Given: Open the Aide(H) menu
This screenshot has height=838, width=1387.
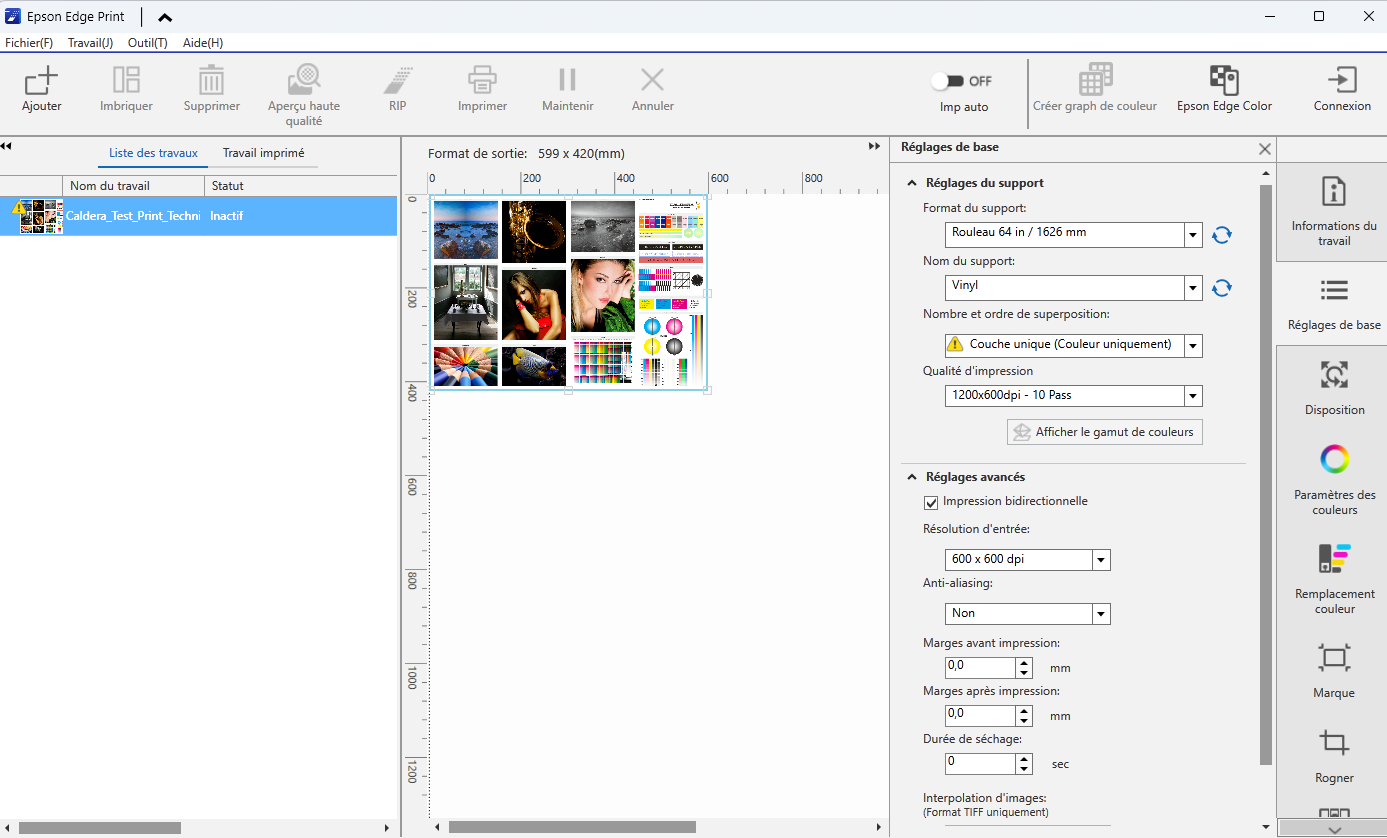Looking at the screenshot, I should [x=203, y=43].
